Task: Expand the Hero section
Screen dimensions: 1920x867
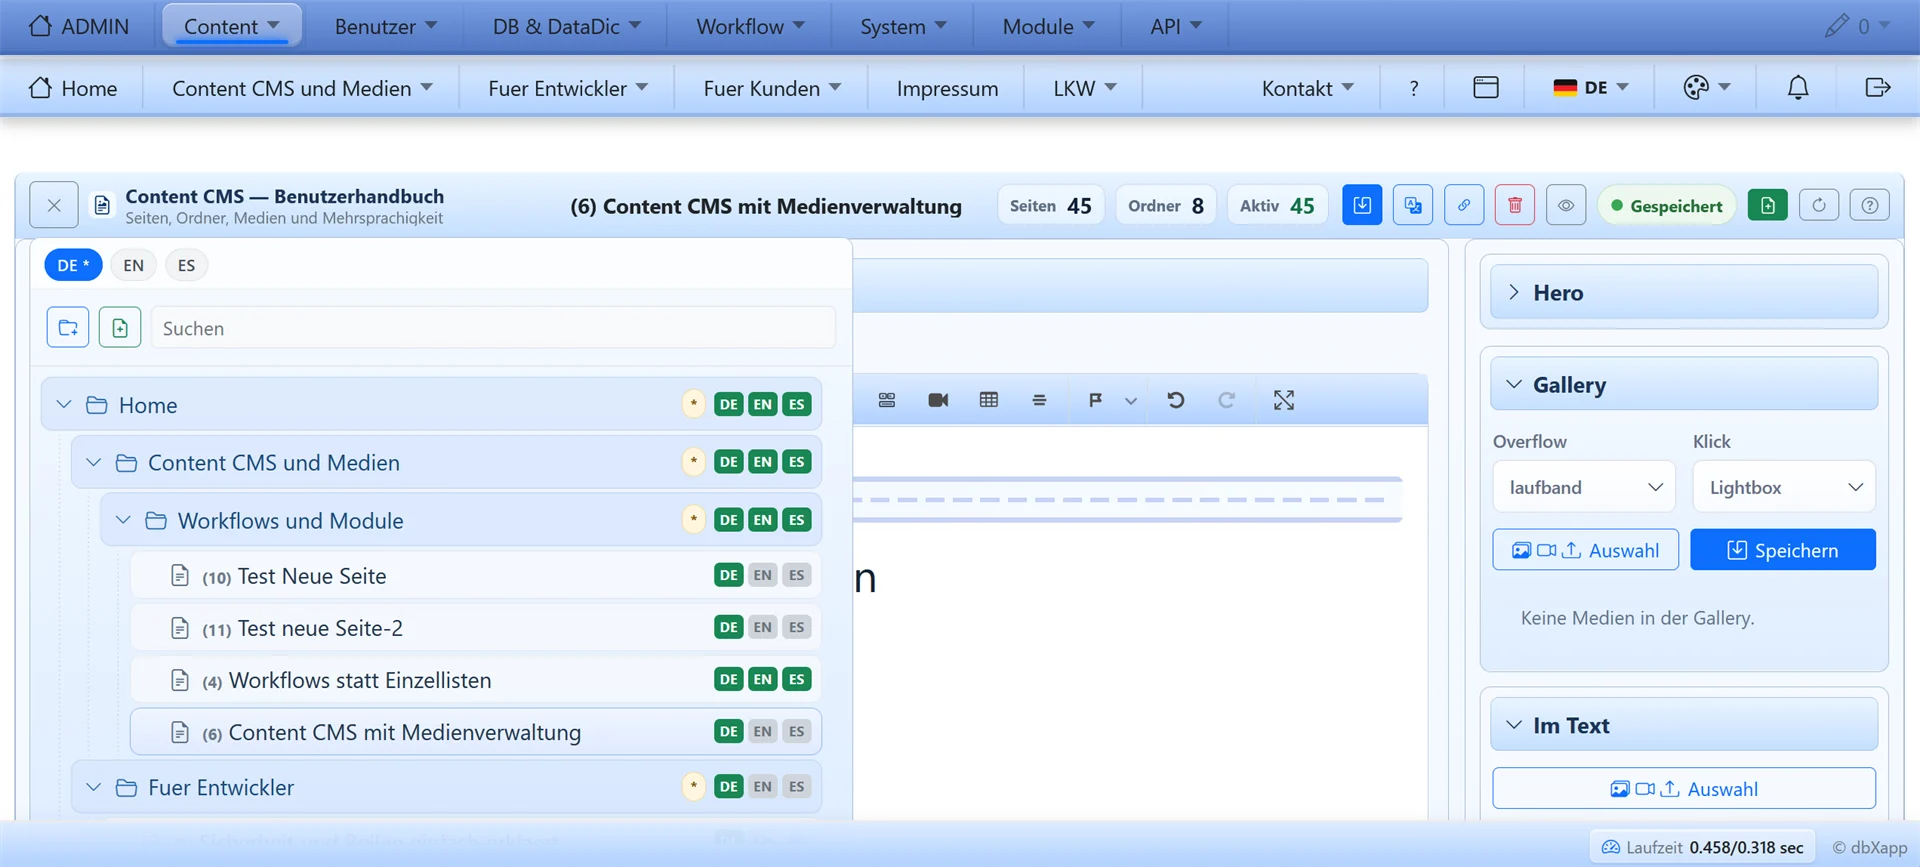Action: tap(1684, 292)
